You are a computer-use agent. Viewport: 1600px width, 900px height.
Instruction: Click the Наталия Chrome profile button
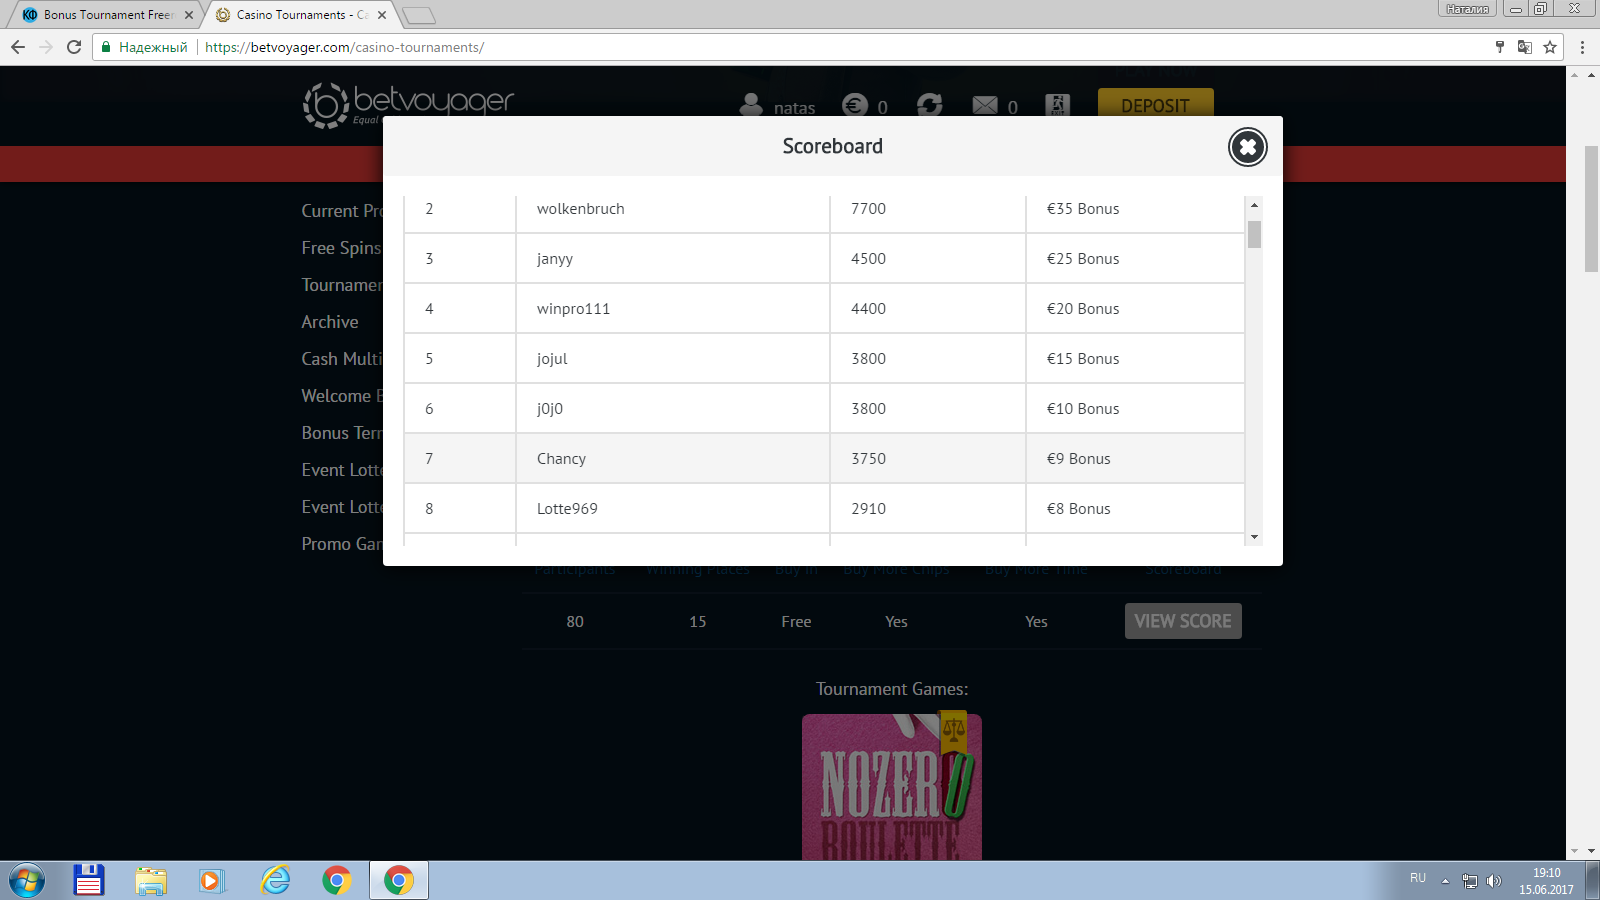1467,9
